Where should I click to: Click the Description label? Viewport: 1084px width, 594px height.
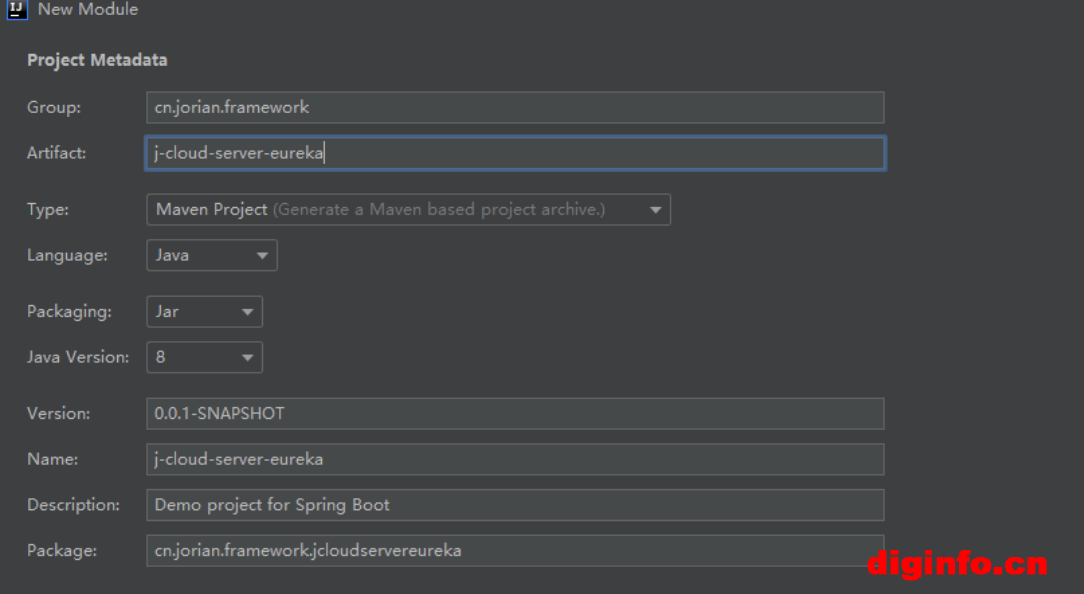pos(73,505)
